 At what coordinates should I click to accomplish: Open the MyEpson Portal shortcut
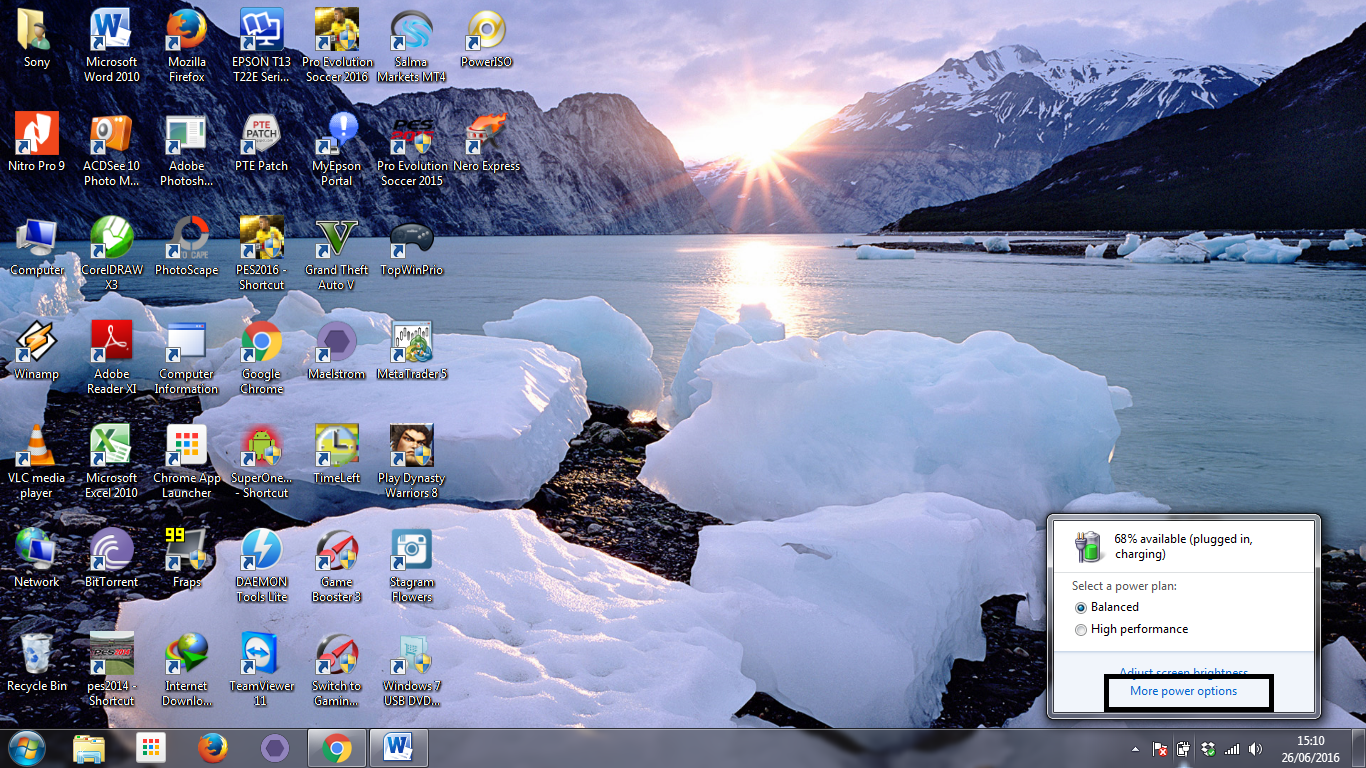pyautogui.click(x=337, y=150)
